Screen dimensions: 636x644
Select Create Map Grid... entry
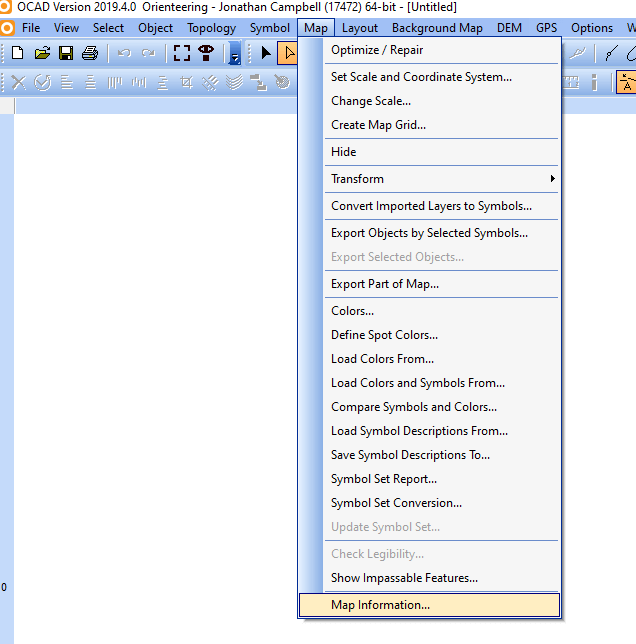click(x=429, y=125)
